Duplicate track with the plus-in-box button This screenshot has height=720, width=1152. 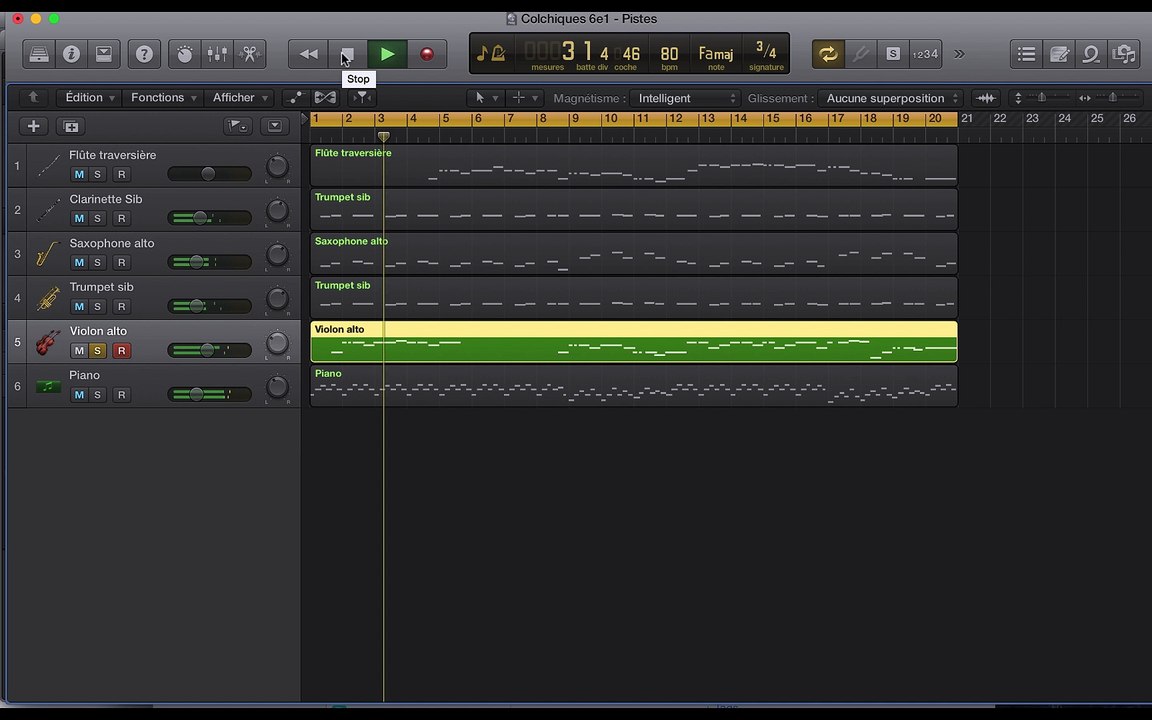[x=71, y=126]
